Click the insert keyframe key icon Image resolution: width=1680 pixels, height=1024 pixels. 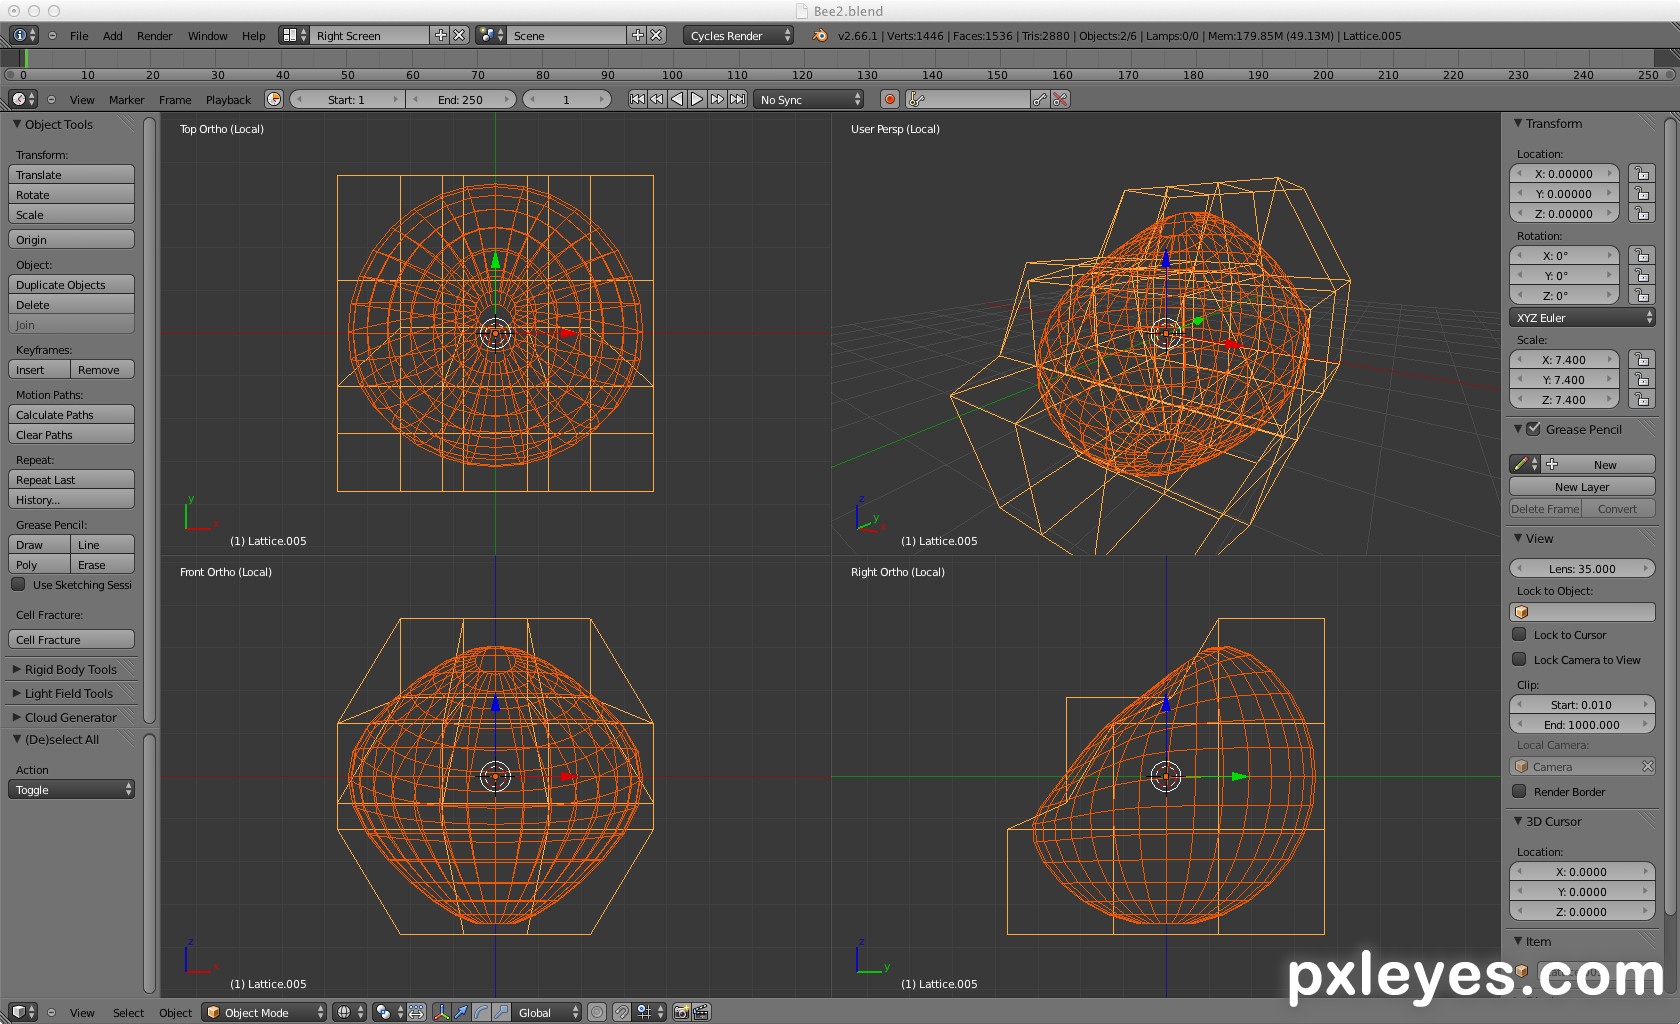(x=1041, y=99)
